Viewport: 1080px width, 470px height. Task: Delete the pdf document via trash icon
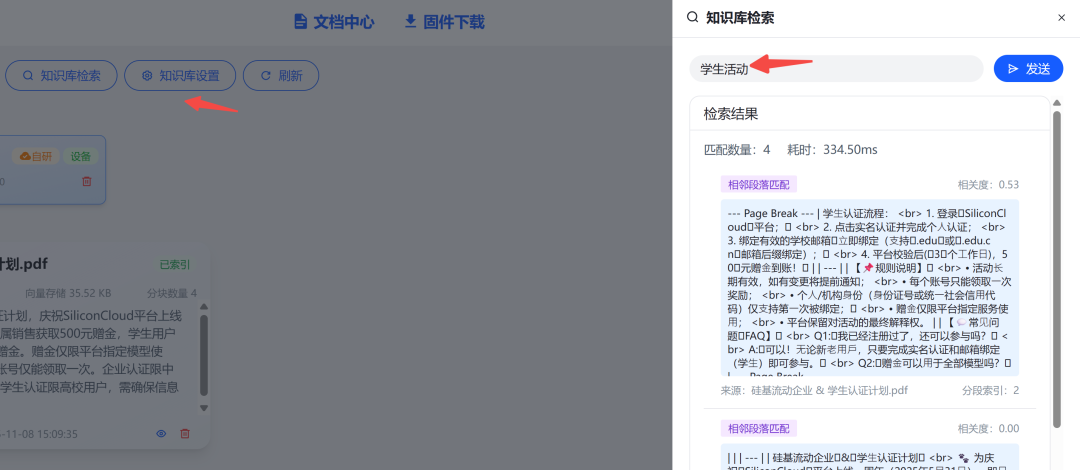pyautogui.click(x=185, y=433)
